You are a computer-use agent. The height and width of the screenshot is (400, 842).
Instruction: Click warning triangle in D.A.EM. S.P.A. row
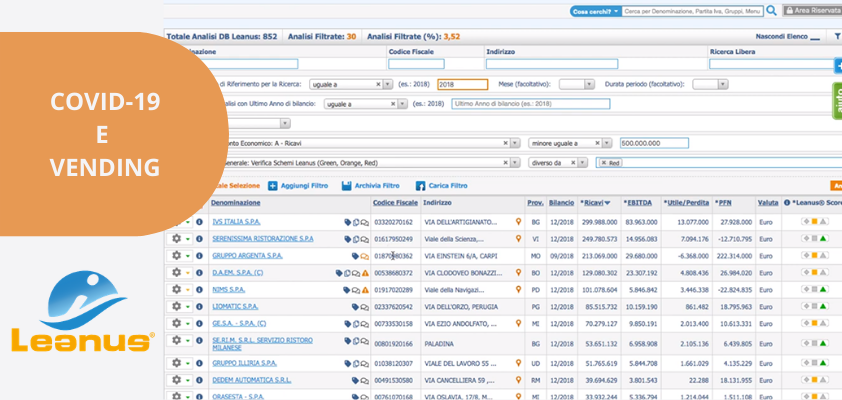pyautogui.click(x=365, y=273)
